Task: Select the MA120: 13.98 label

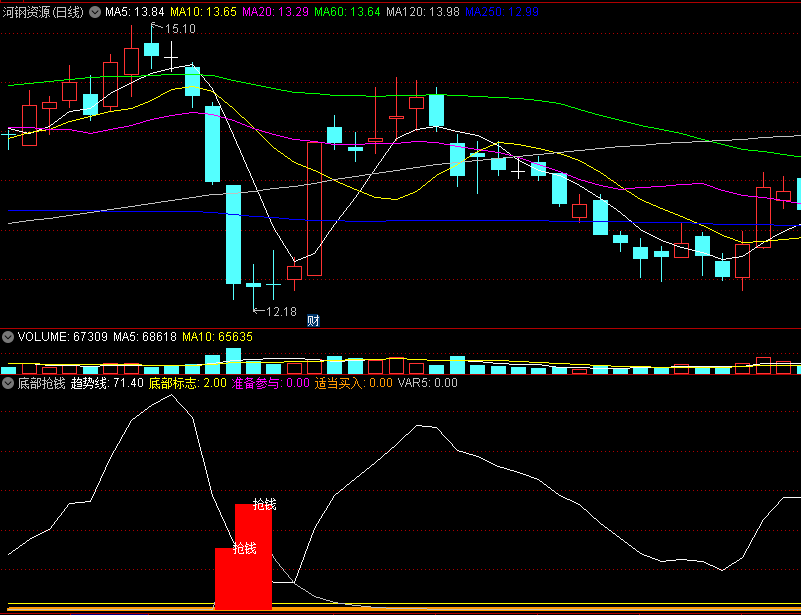Action: point(423,12)
